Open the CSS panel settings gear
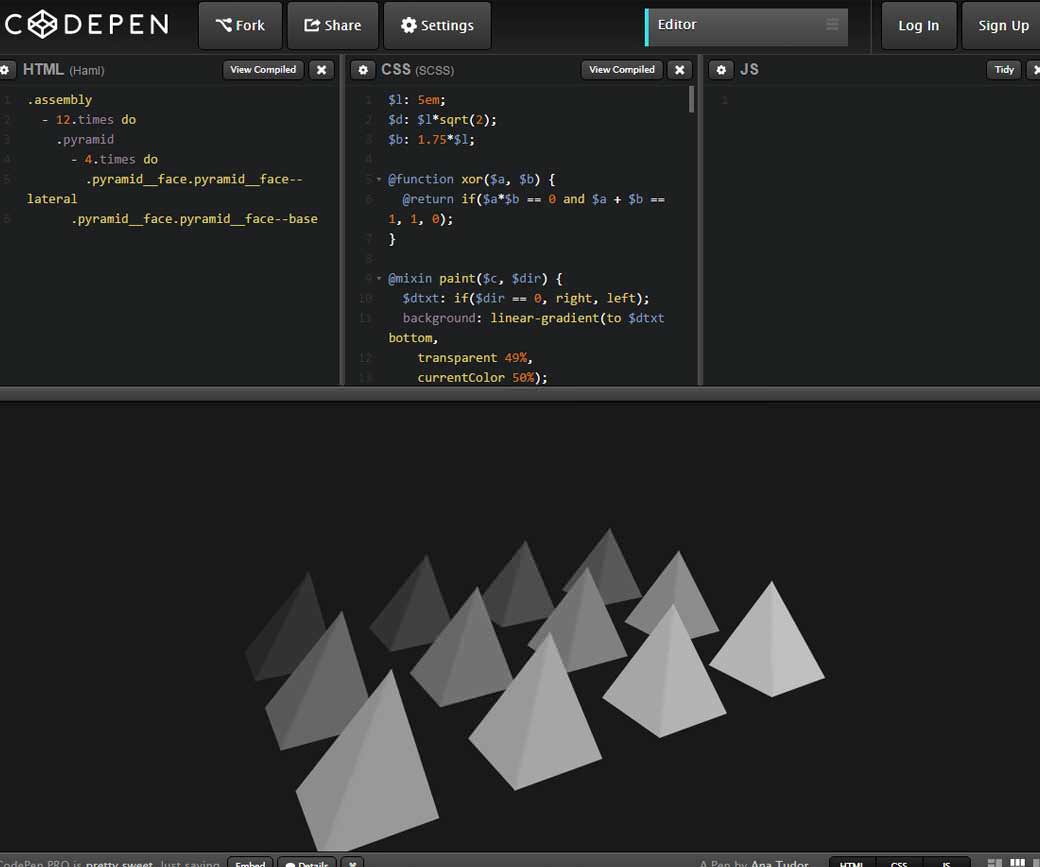Screen dimensions: 1040x867 [x=363, y=70]
